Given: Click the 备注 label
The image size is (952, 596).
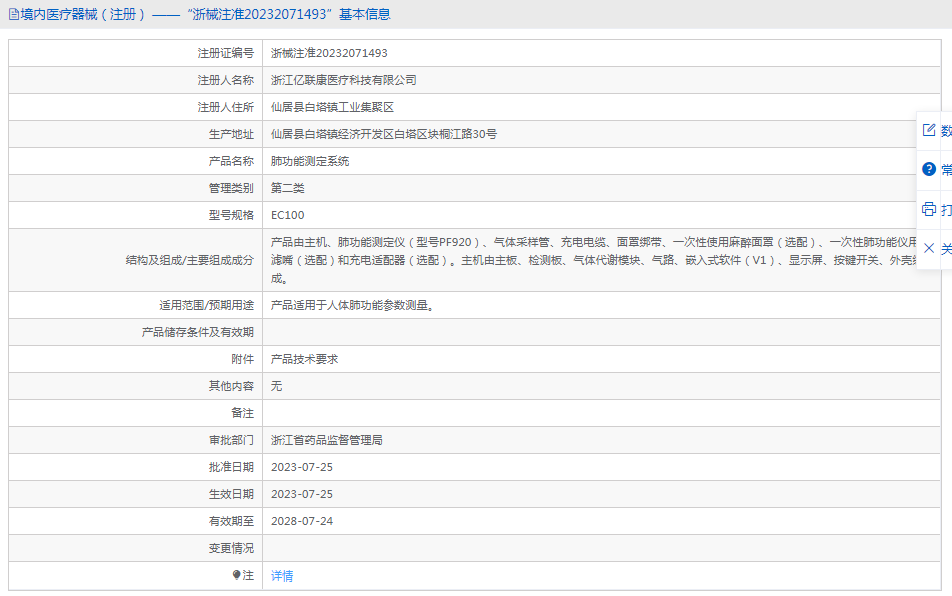Looking at the screenshot, I should tap(242, 413).
